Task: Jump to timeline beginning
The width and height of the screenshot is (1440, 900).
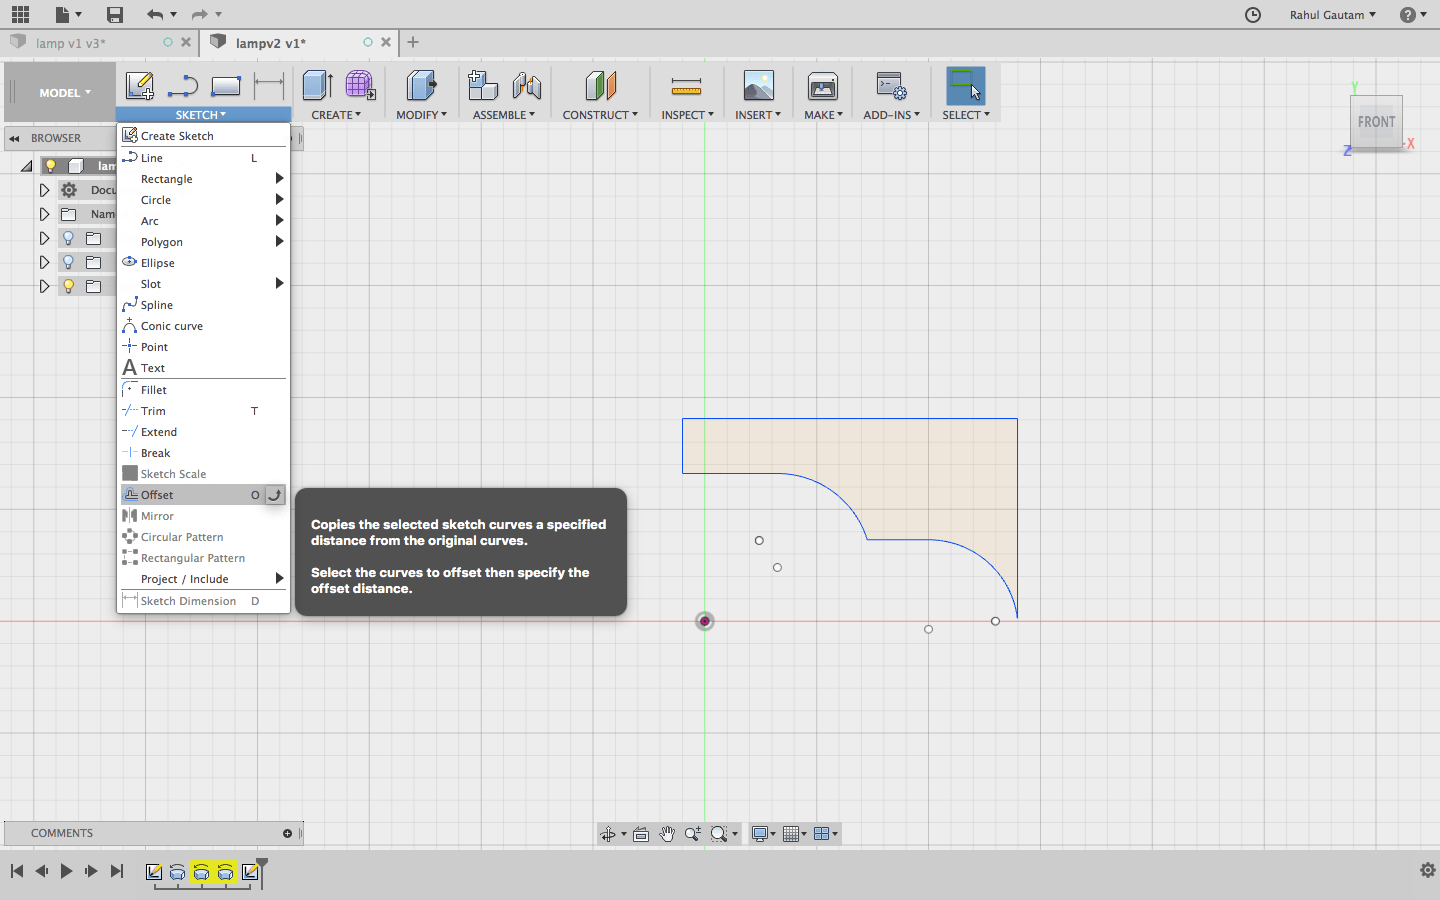Action: (x=17, y=871)
